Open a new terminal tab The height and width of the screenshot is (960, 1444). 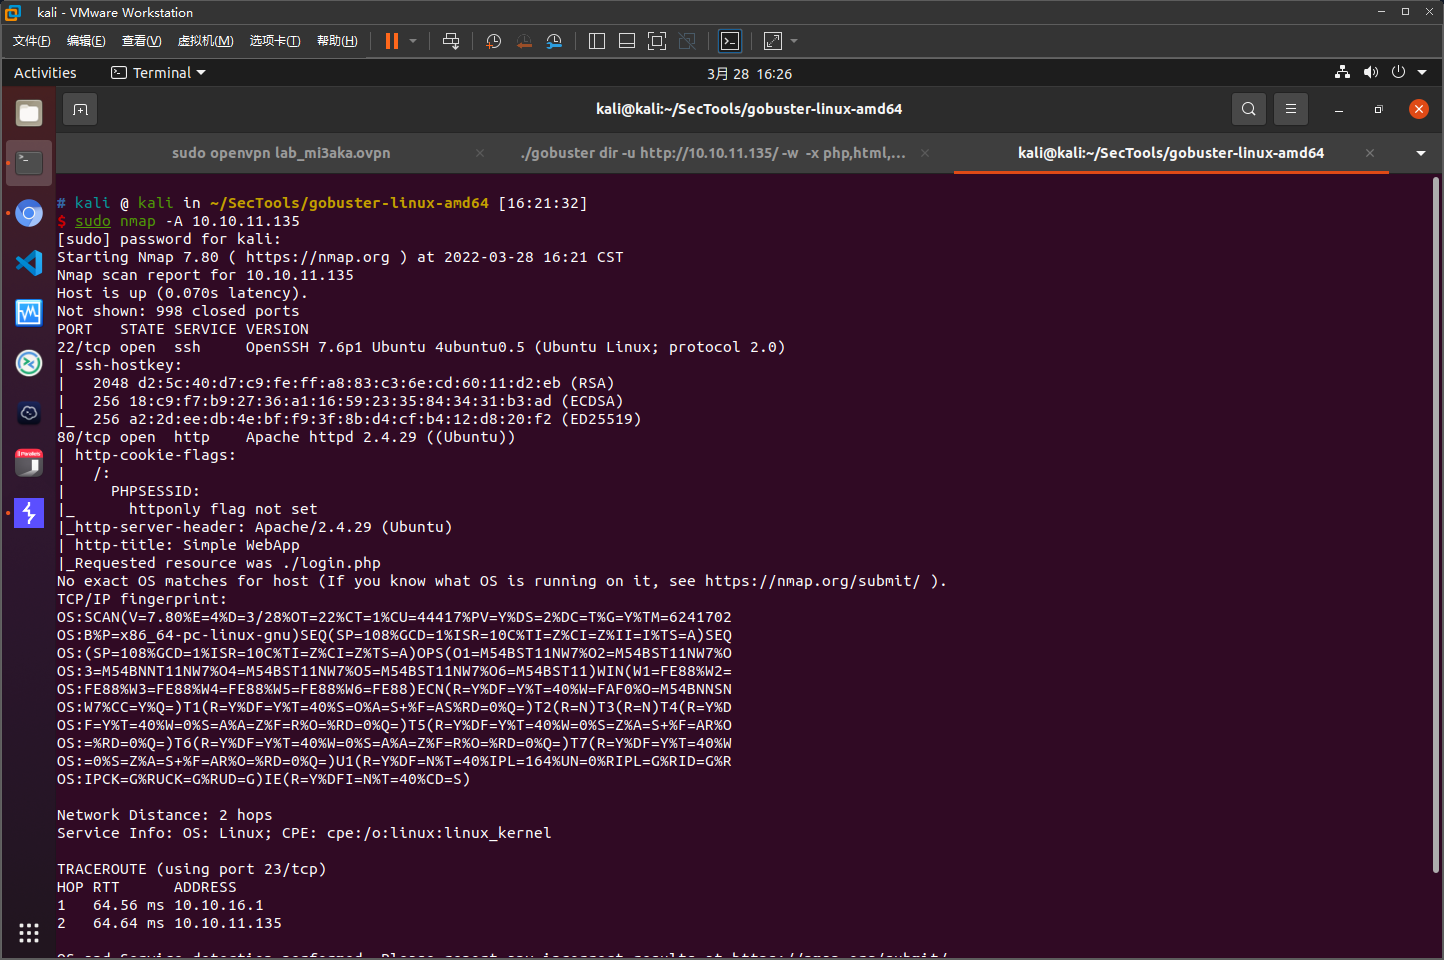[81, 109]
